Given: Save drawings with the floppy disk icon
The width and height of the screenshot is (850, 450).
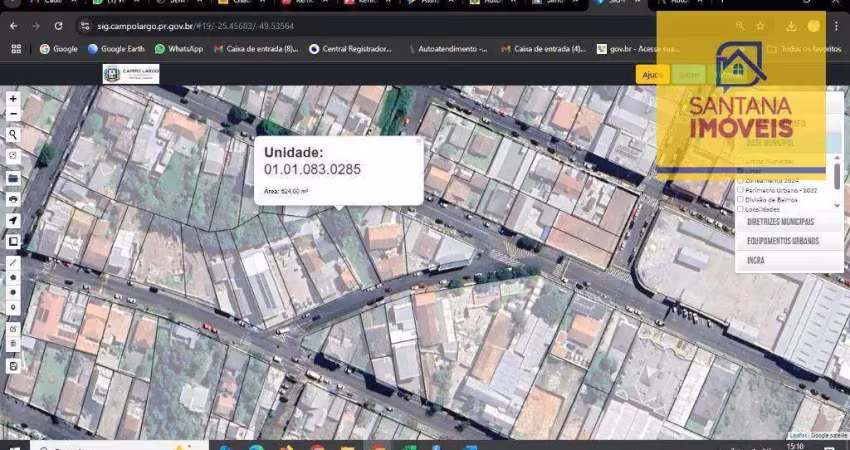Looking at the screenshot, I should (x=13, y=366).
